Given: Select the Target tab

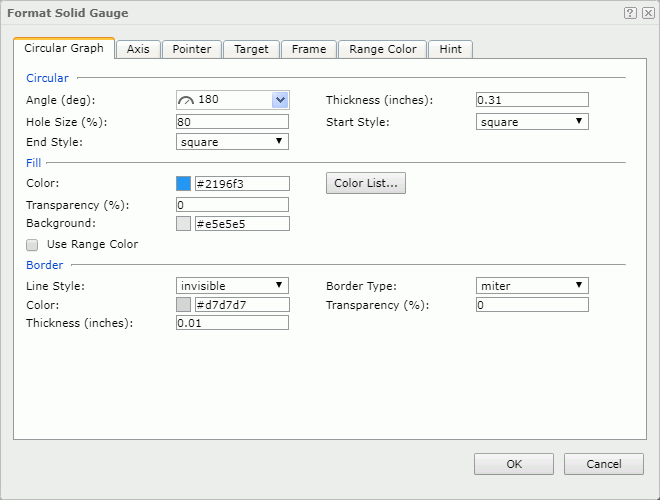Looking at the screenshot, I should click(251, 49).
